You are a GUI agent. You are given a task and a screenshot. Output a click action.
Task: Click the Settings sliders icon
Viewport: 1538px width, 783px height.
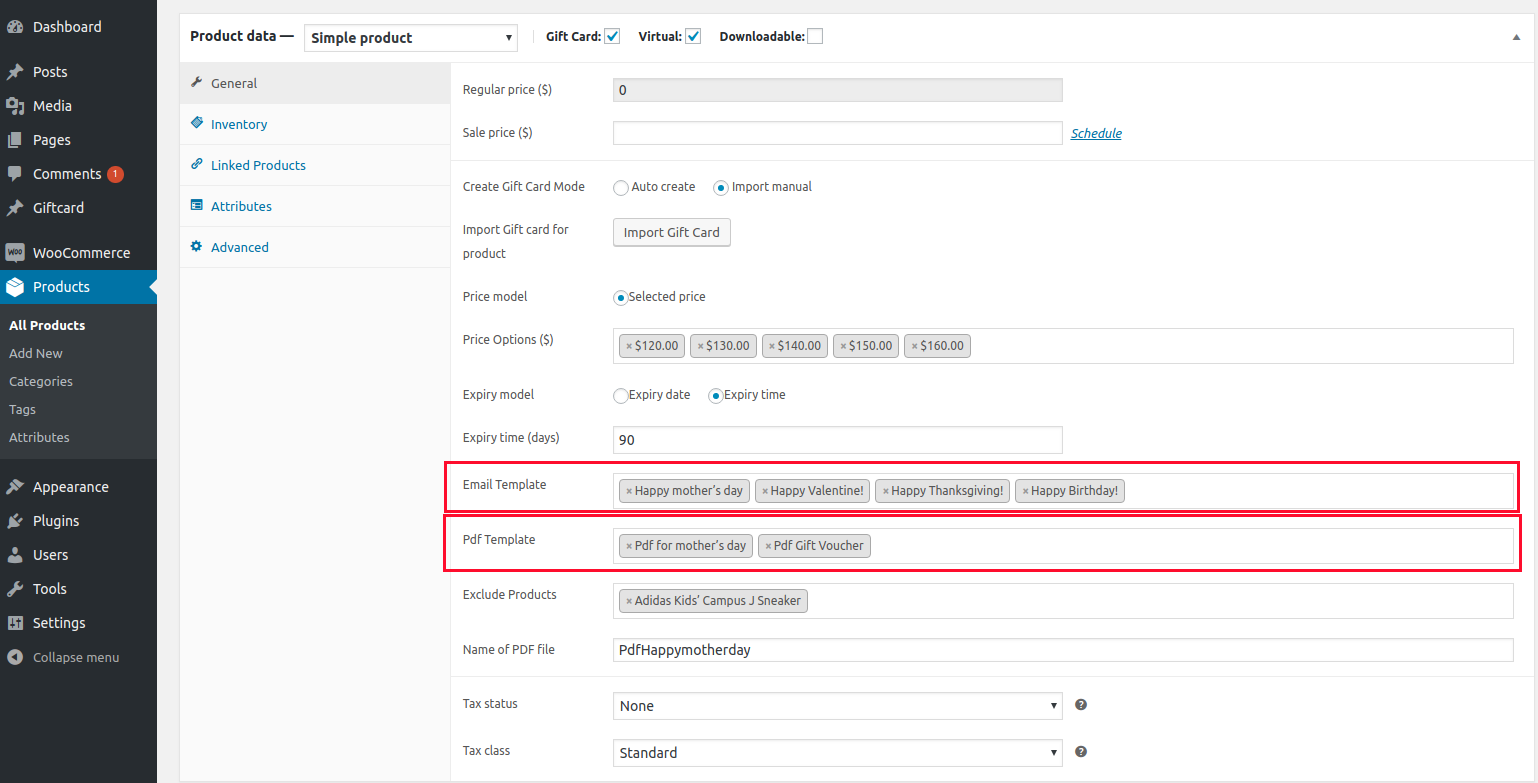pos(15,623)
